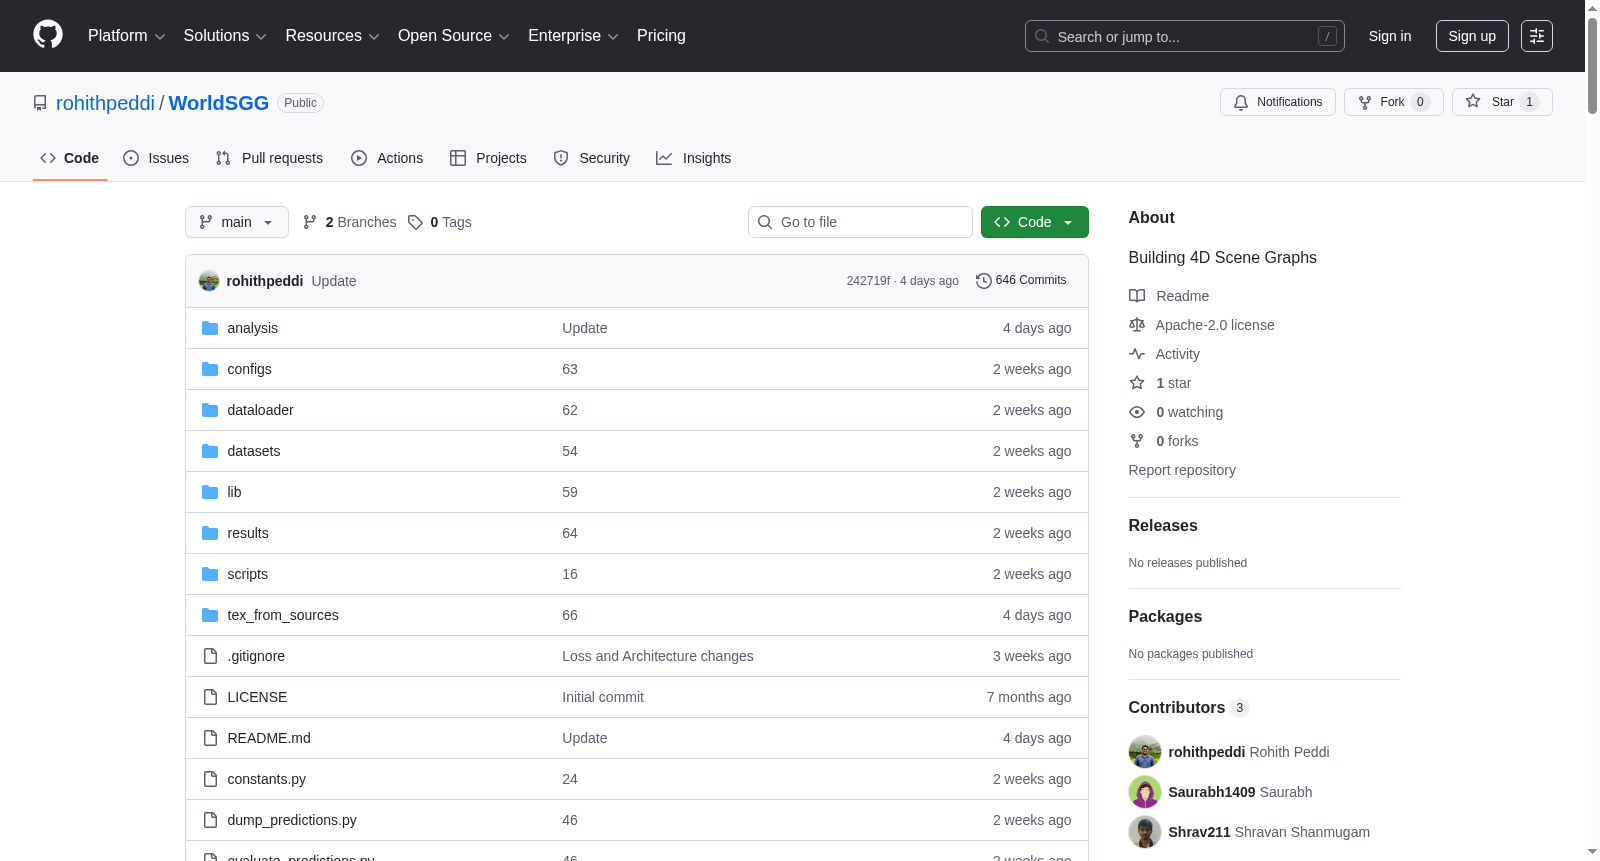The height and width of the screenshot is (861, 1600).
Task: Open the Pricing link
Action: pyautogui.click(x=661, y=36)
